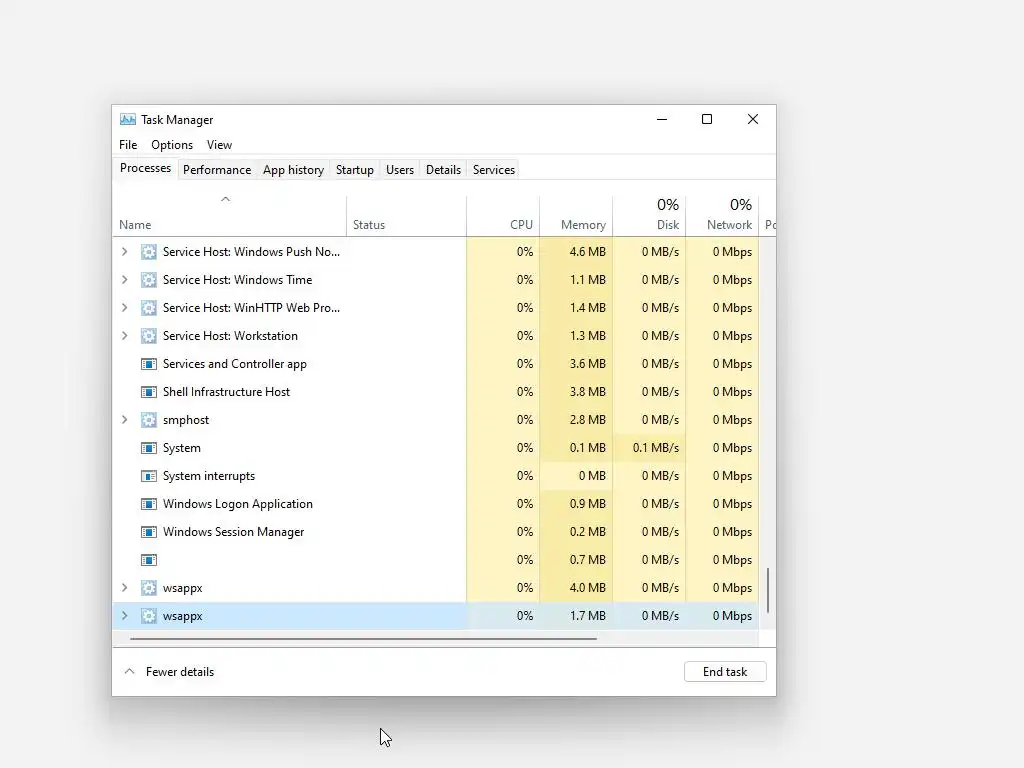Click the vertical scrollbar thumb in process list
This screenshot has height=768, width=1024.
768,590
